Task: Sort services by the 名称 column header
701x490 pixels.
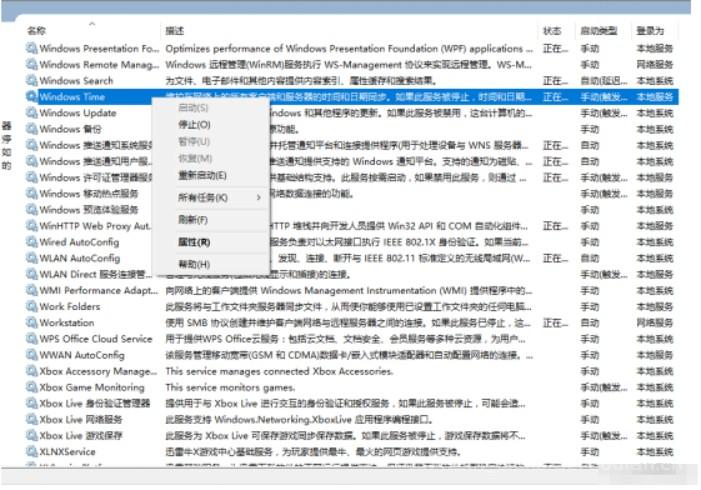Action: (36, 30)
